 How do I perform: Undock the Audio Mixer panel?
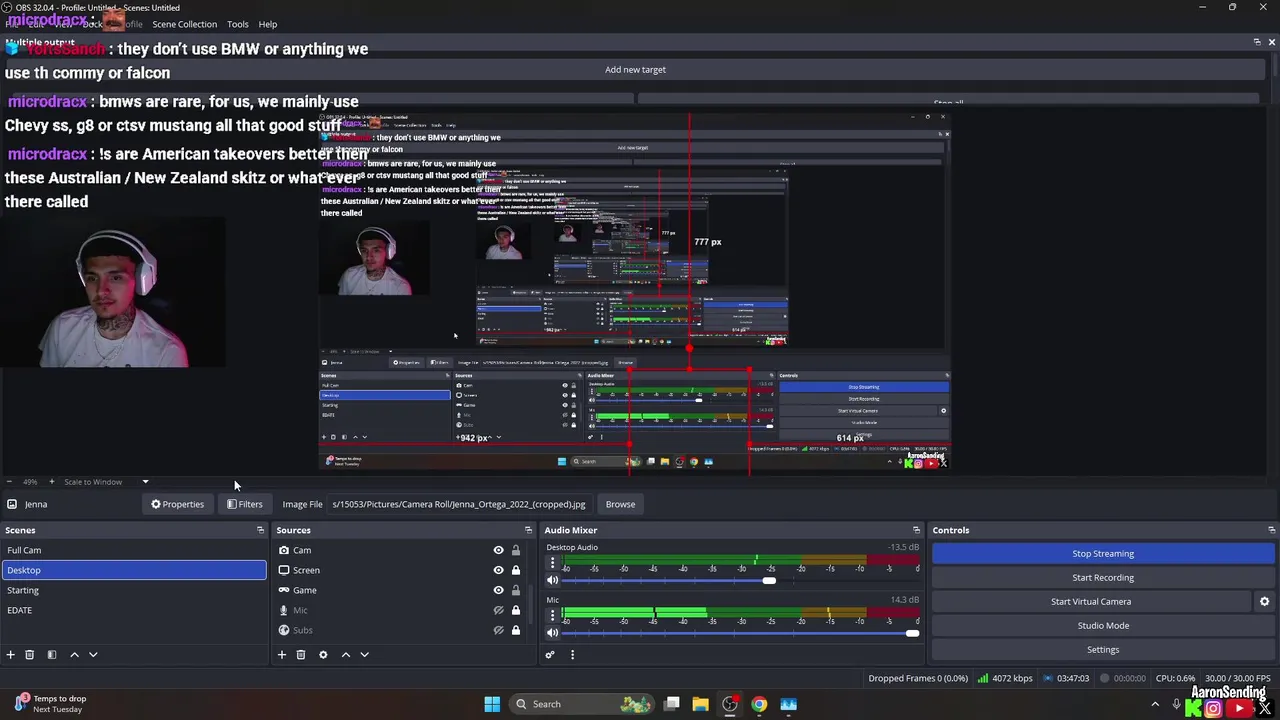[x=916, y=530]
